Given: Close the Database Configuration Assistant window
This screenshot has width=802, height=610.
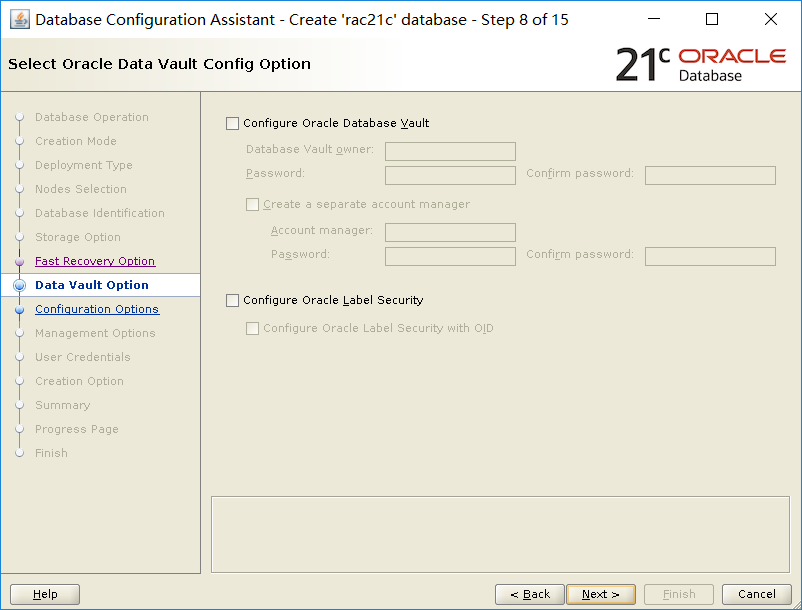Looking at the screenshot, I should click(x=771, y=19).
